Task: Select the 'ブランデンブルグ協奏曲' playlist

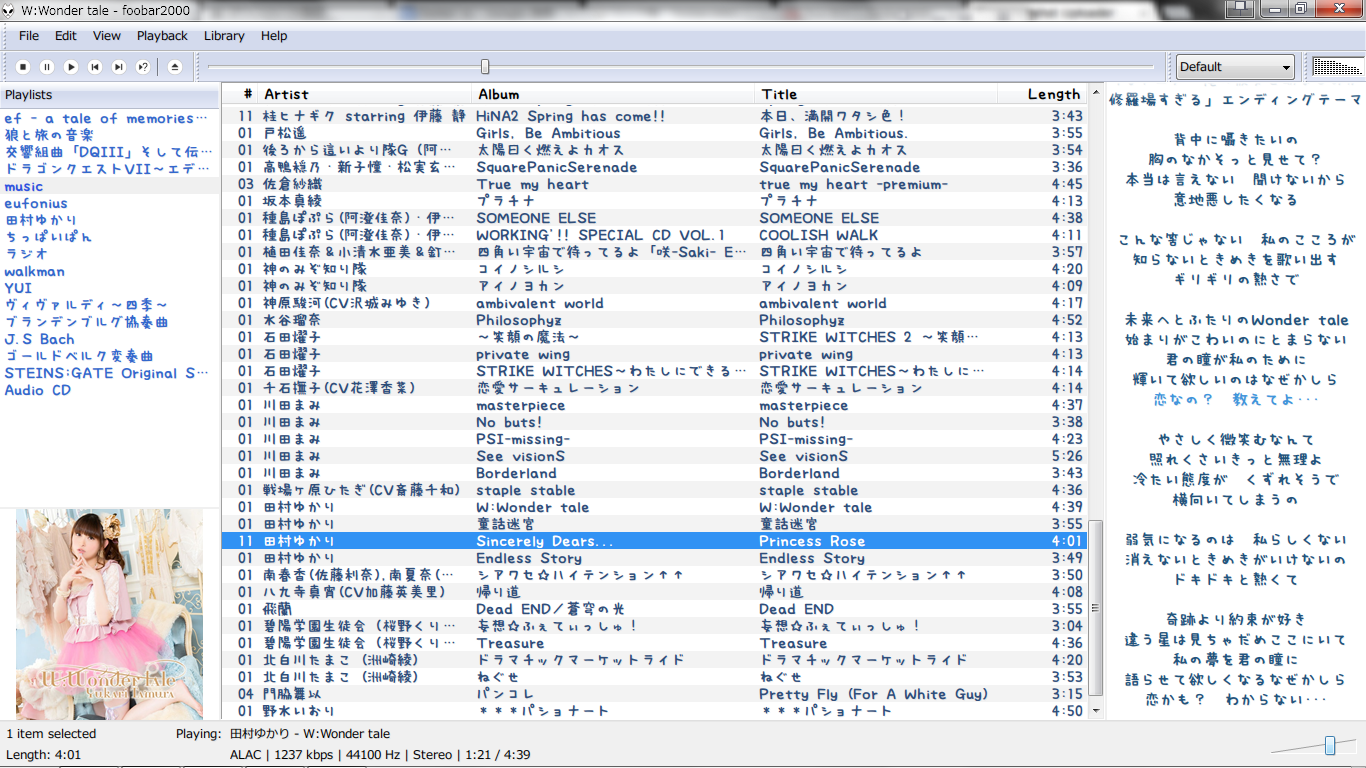Action: [x=86, y=322]
